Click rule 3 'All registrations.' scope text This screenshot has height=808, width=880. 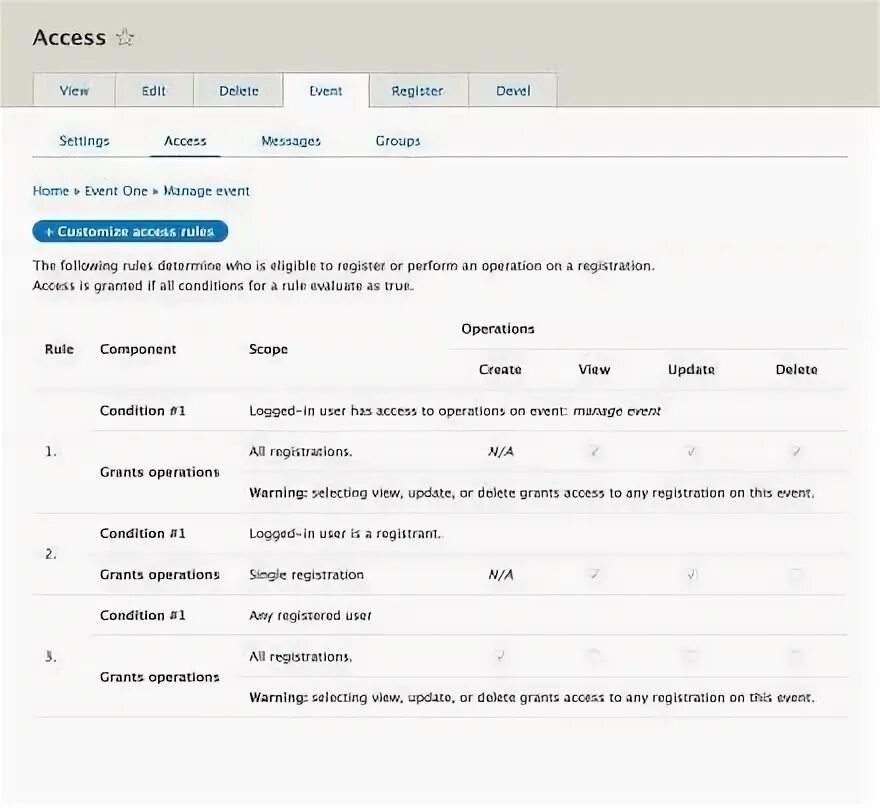(x=301, y=656)
